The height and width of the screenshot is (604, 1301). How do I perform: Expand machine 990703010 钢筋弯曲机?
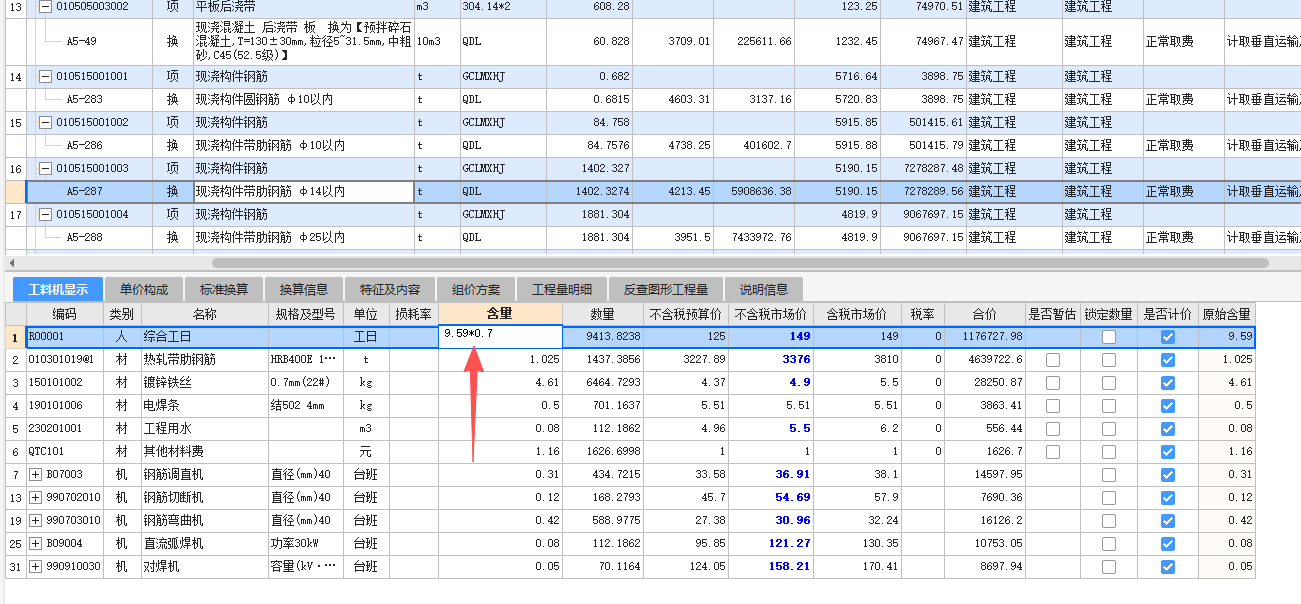click(x=36, y=520)
